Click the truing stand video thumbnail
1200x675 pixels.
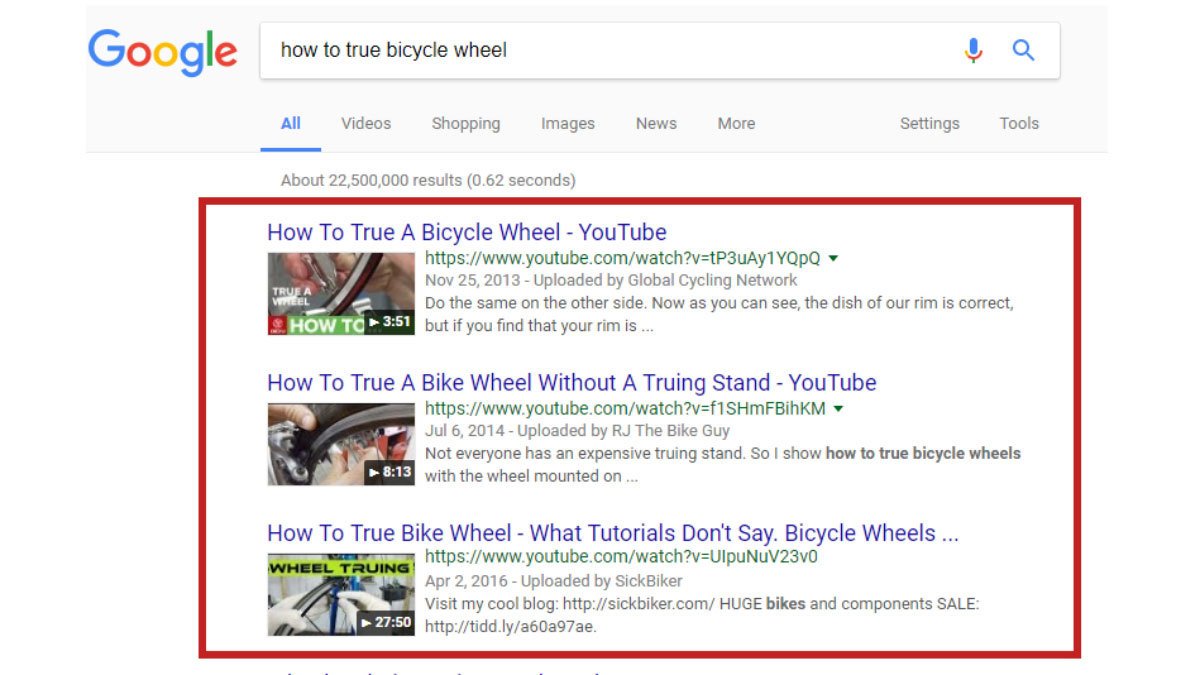click(340, 443)
